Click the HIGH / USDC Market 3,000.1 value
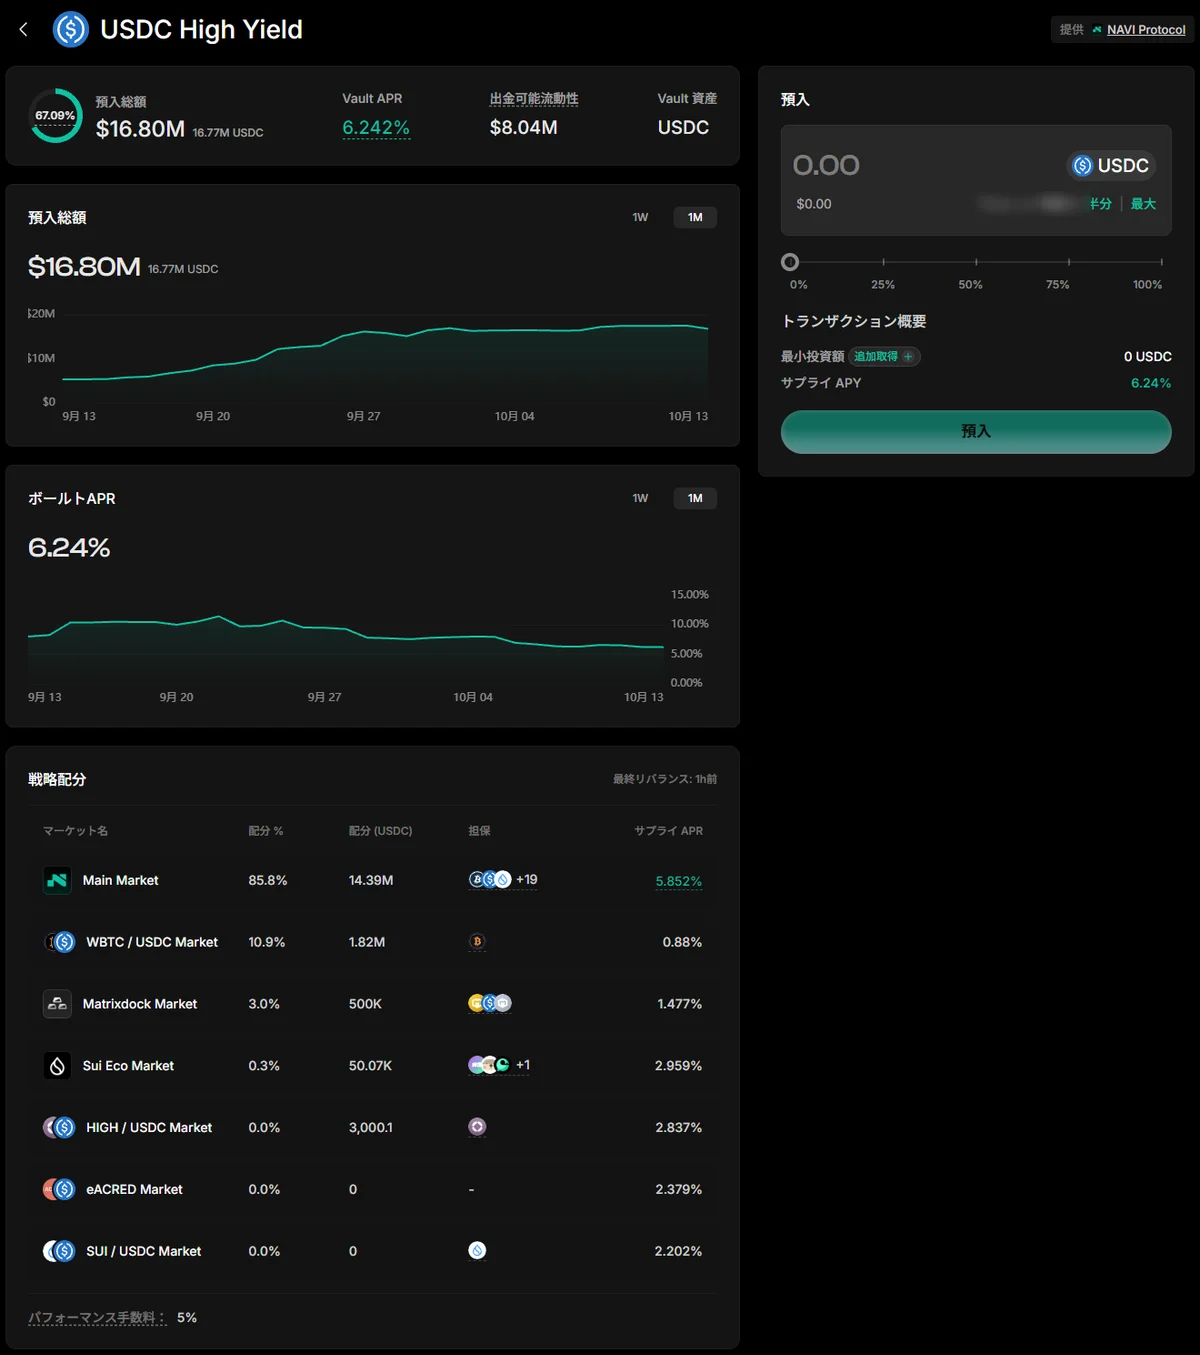 click(x=371, y=1128)
